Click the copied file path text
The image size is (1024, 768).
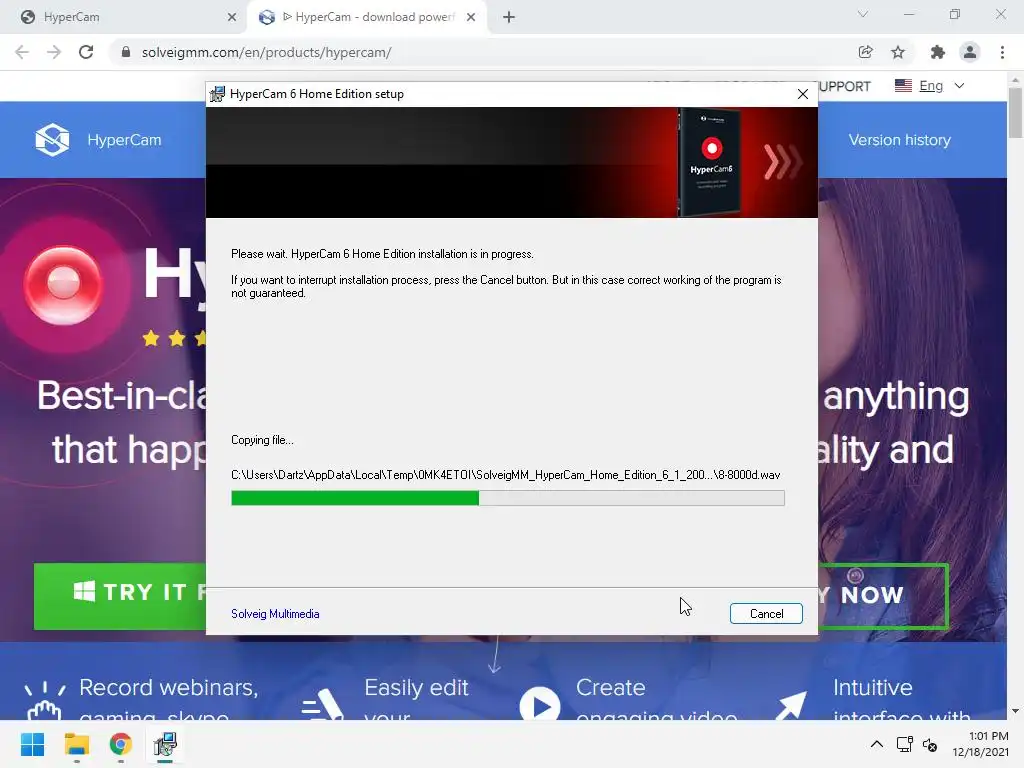[x=505, y=475]
